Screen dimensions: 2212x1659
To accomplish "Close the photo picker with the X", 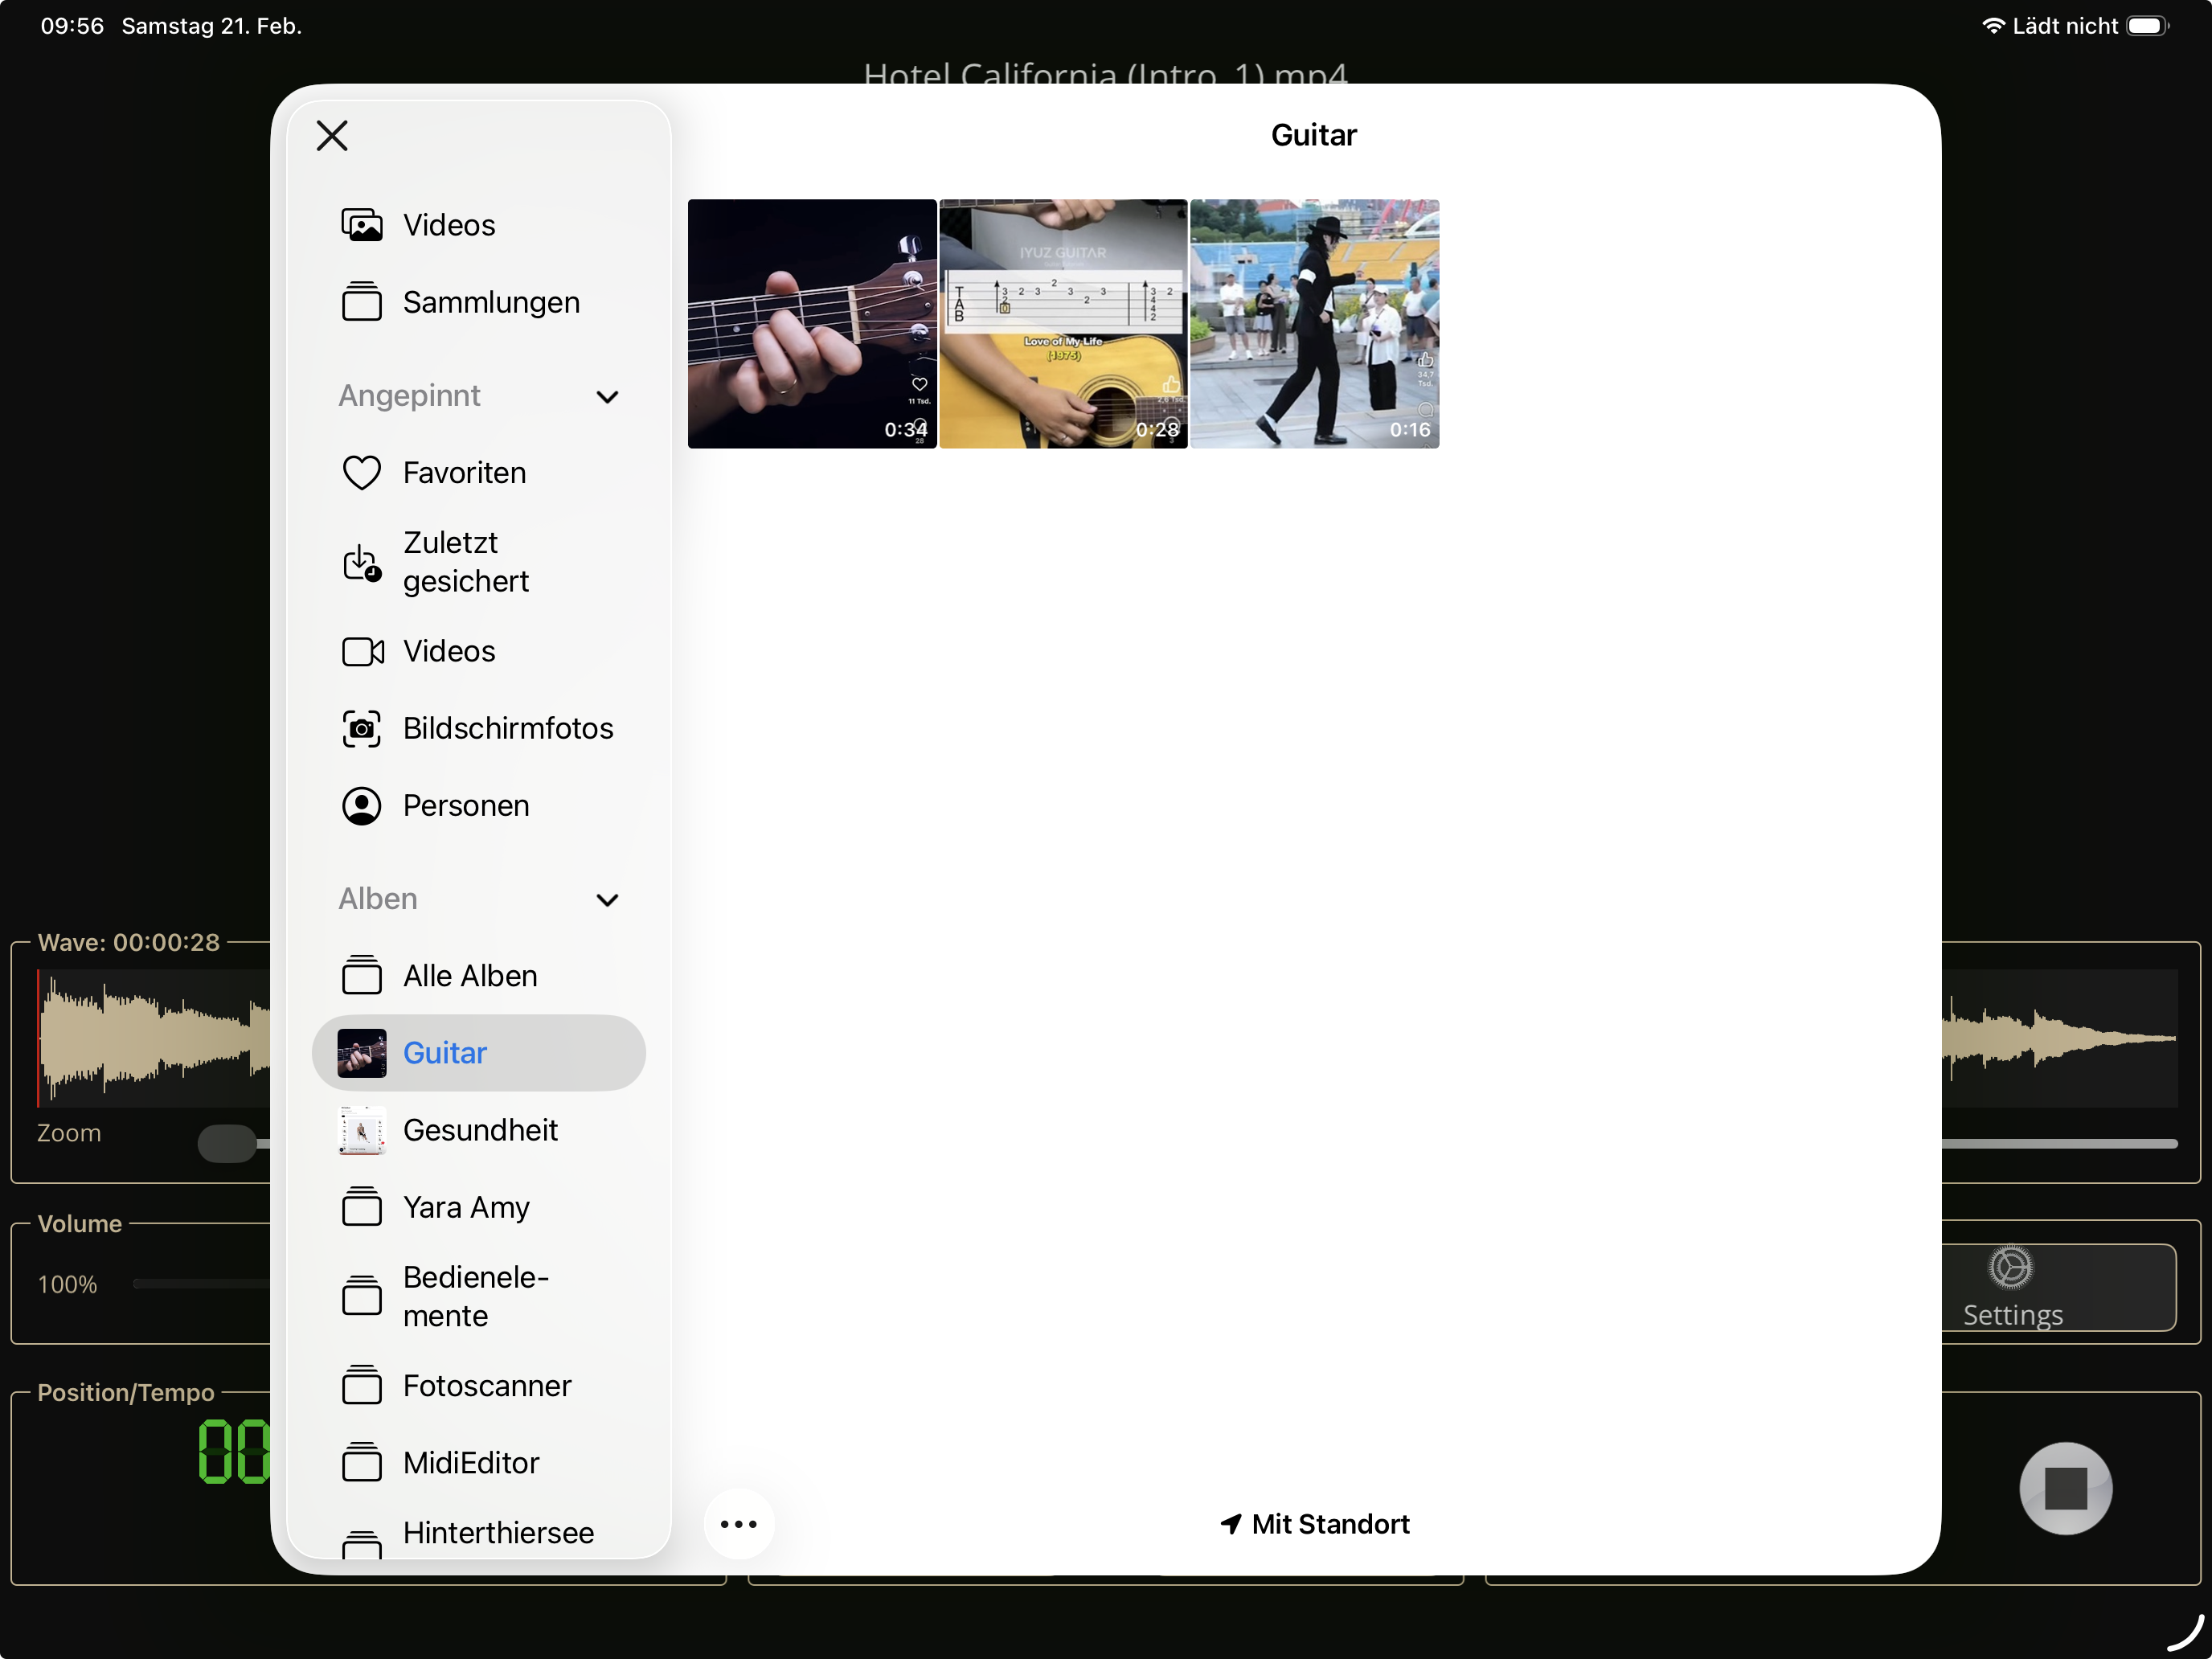I will (x=332, y=135).
